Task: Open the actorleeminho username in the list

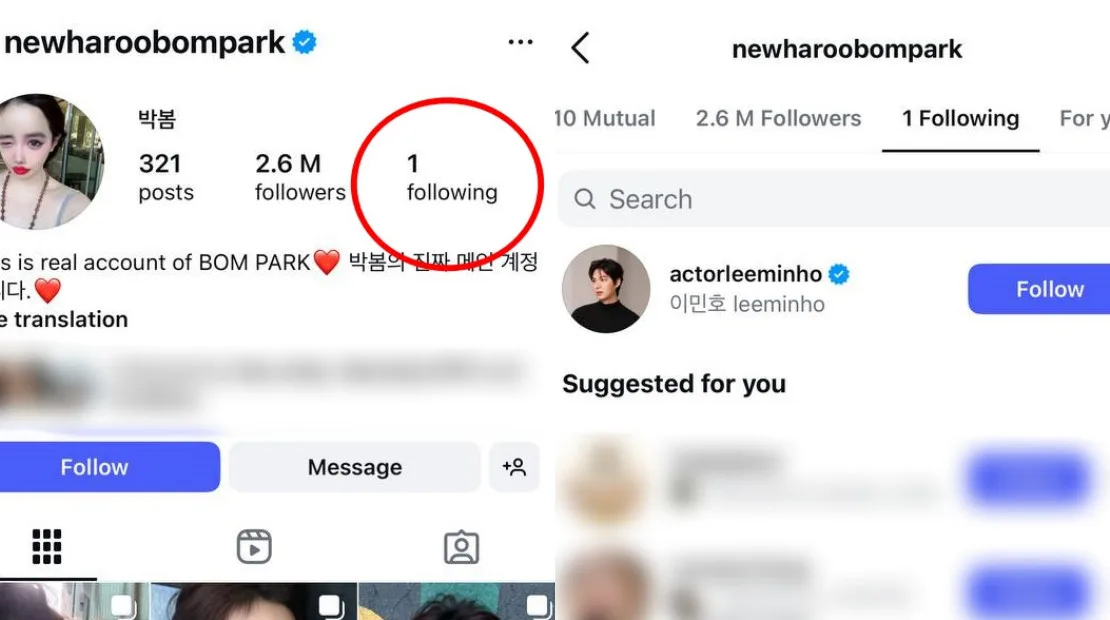Action: tap(745, 274)
